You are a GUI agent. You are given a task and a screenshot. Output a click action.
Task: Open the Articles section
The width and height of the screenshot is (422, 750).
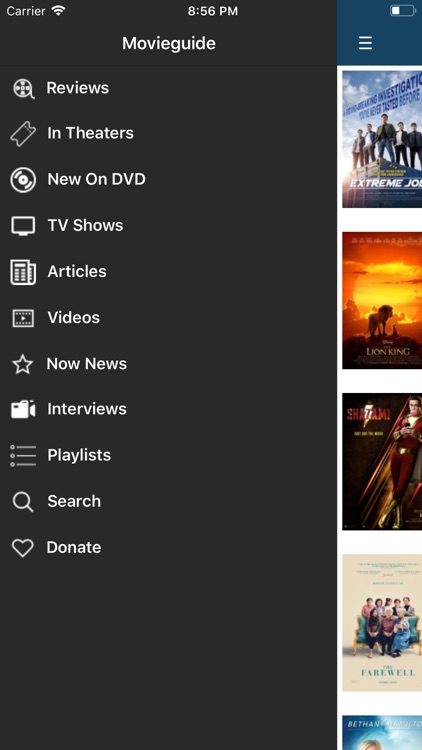pyautogui.click(x=77, y=272)
